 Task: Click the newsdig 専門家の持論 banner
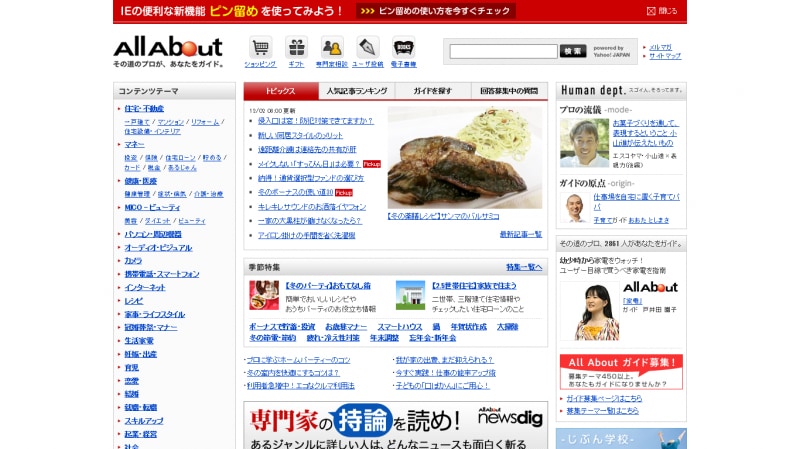395,426
